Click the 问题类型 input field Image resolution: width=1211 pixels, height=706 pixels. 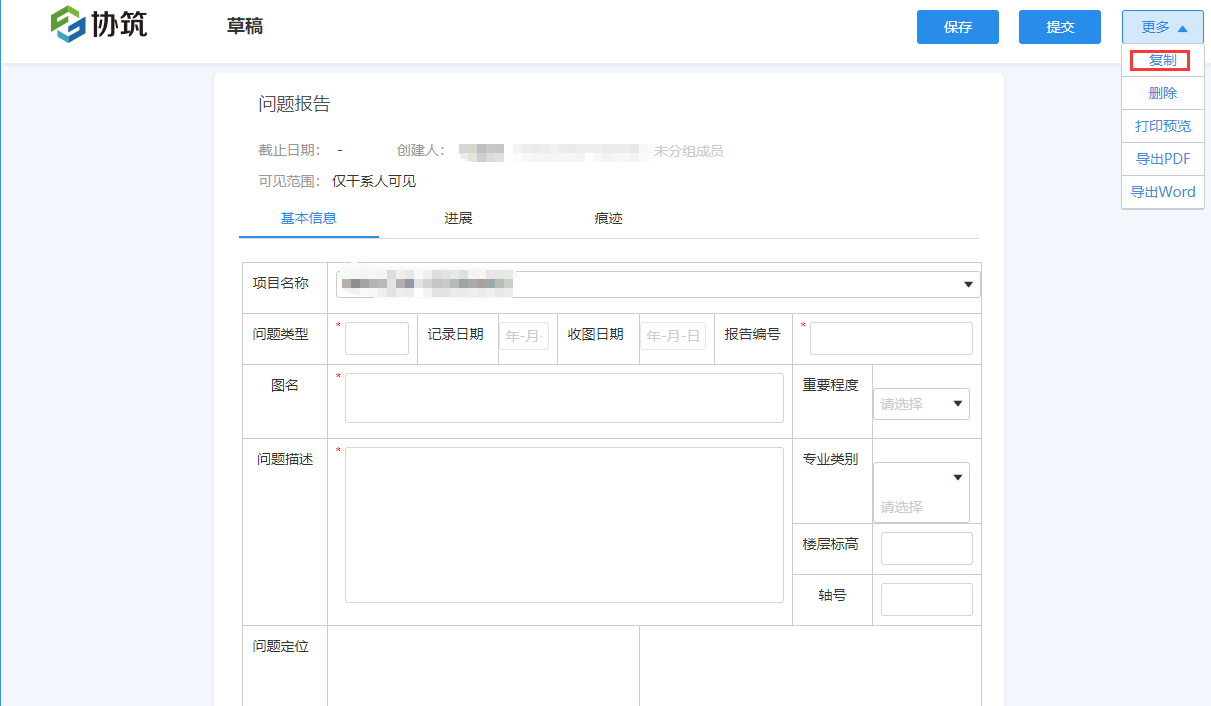(377, 338)
